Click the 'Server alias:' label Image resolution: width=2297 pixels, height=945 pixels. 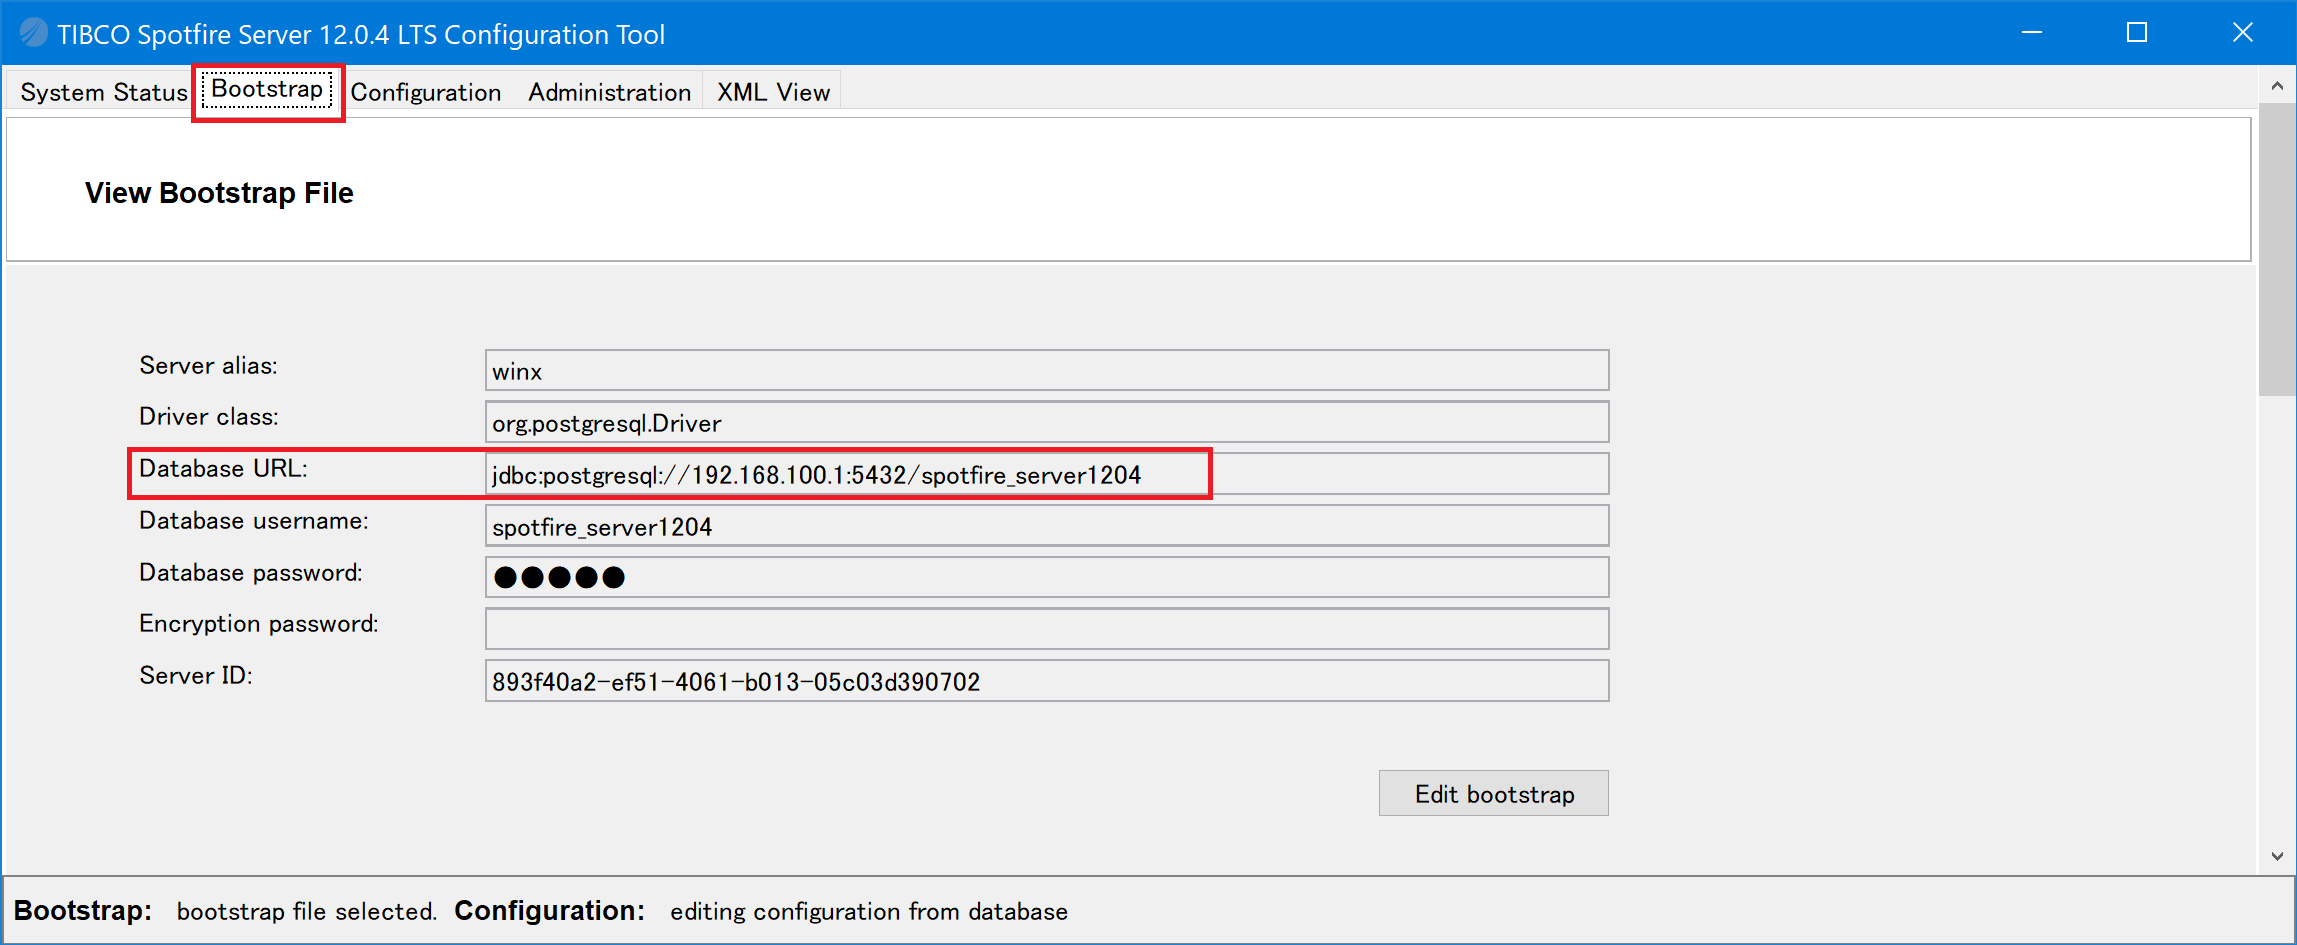[x=208, y=366]
